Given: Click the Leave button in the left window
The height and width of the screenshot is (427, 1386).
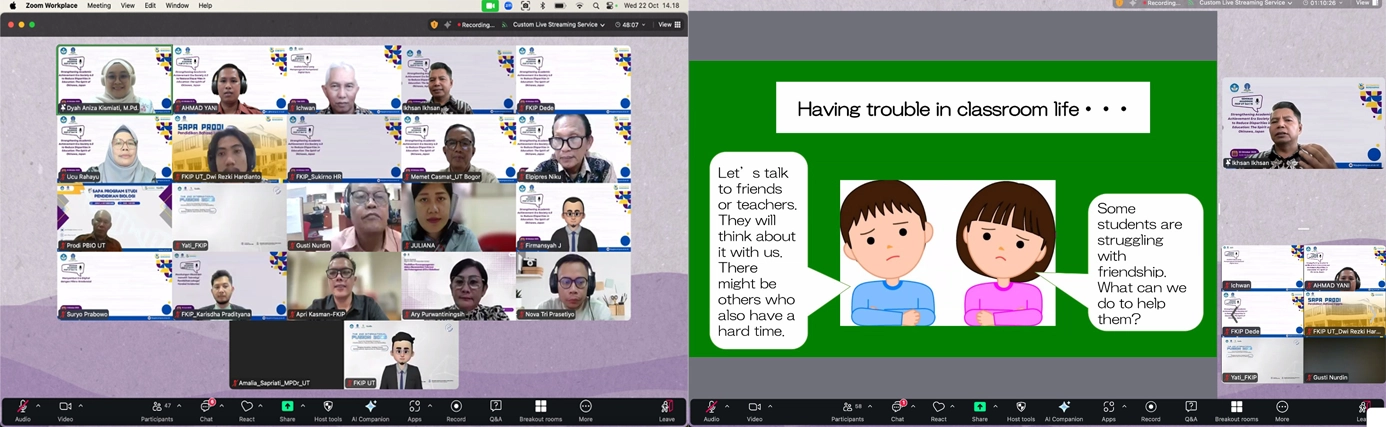Looking at the screenshot, I should point(666,410).
